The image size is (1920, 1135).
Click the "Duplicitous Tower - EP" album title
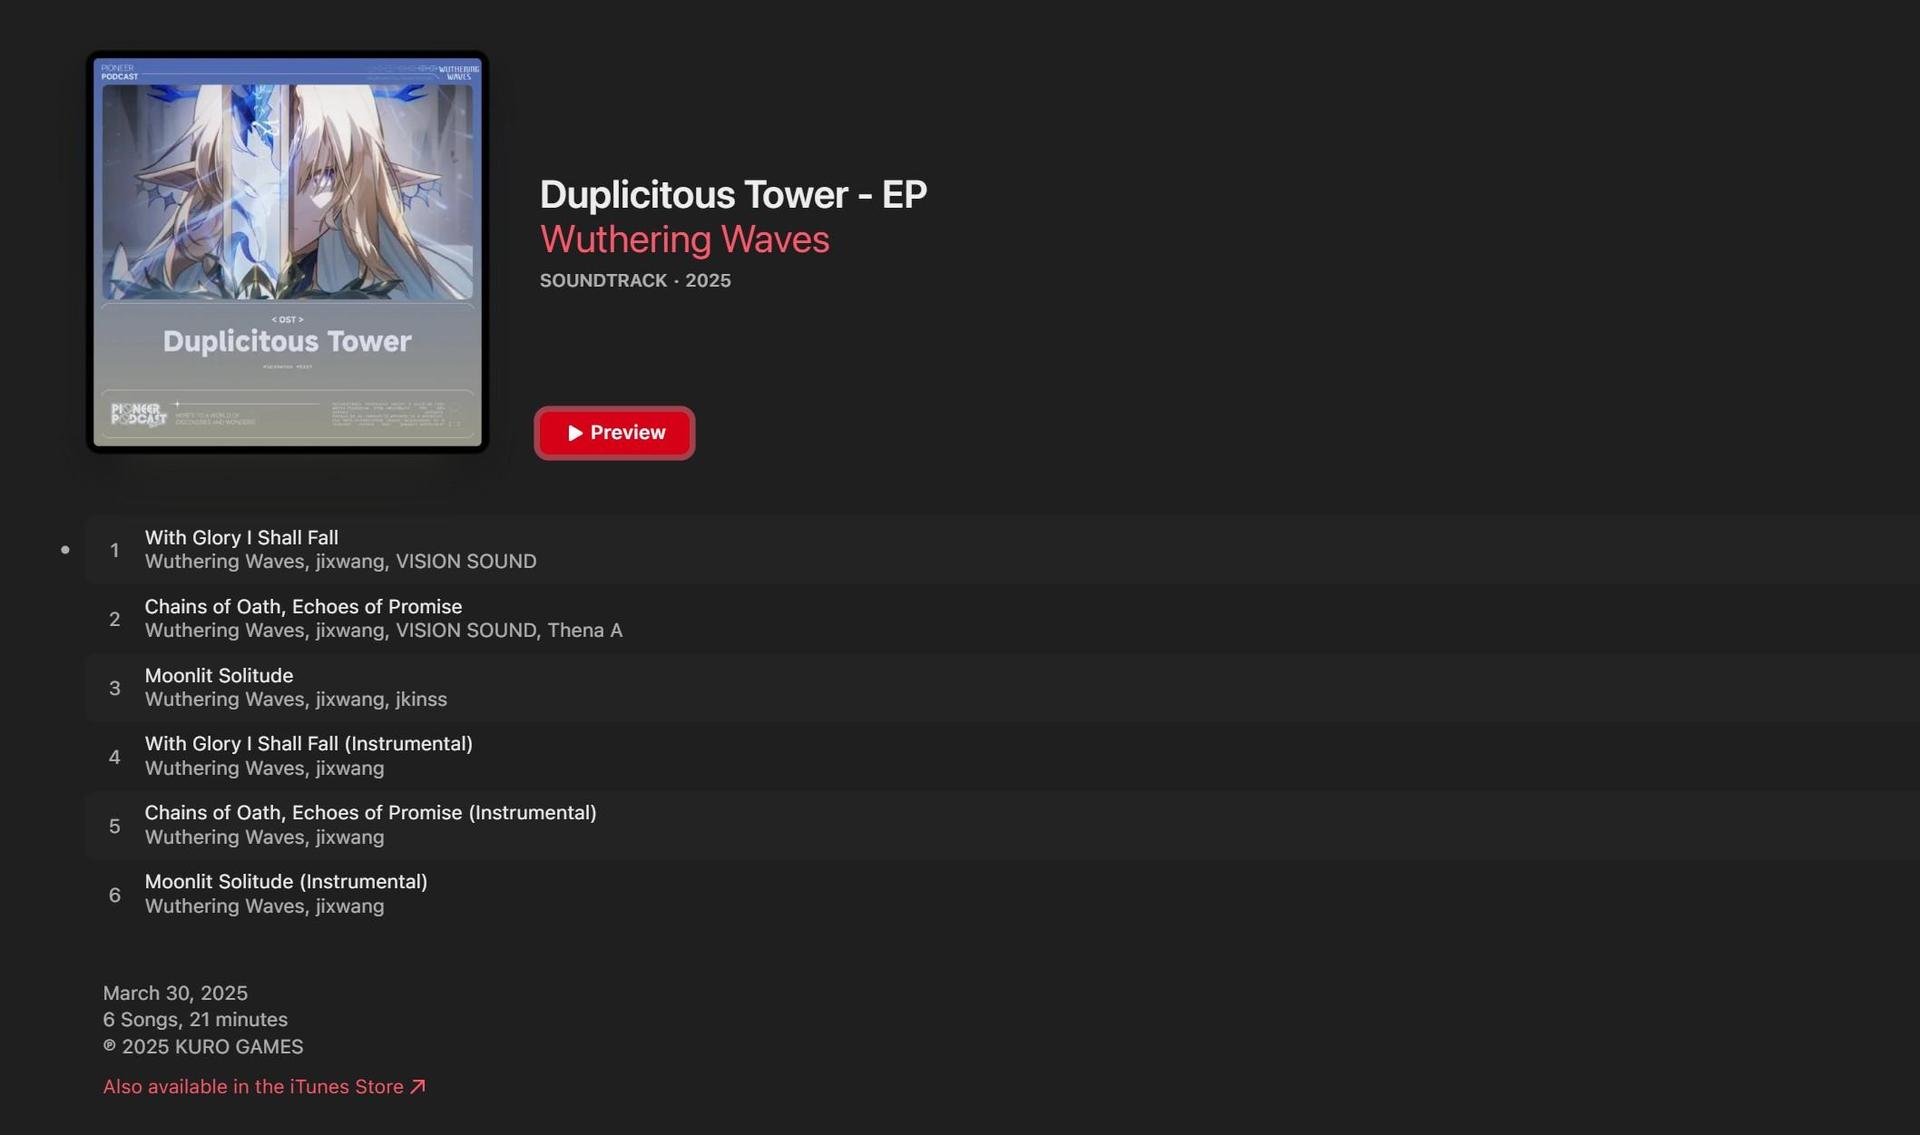tap(734, 195)
